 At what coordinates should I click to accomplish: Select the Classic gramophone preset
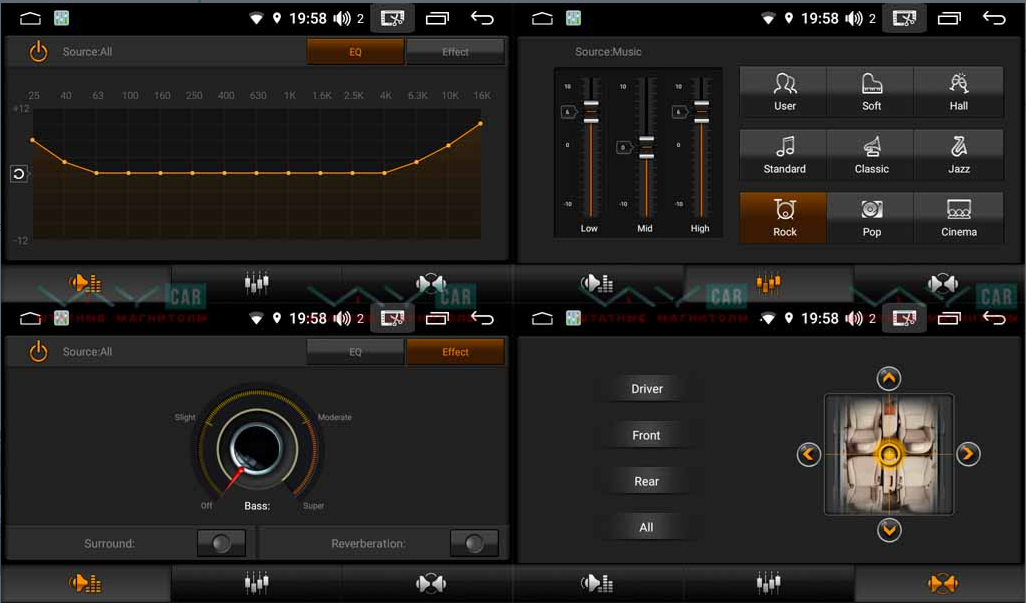click(x=871, y=154)
